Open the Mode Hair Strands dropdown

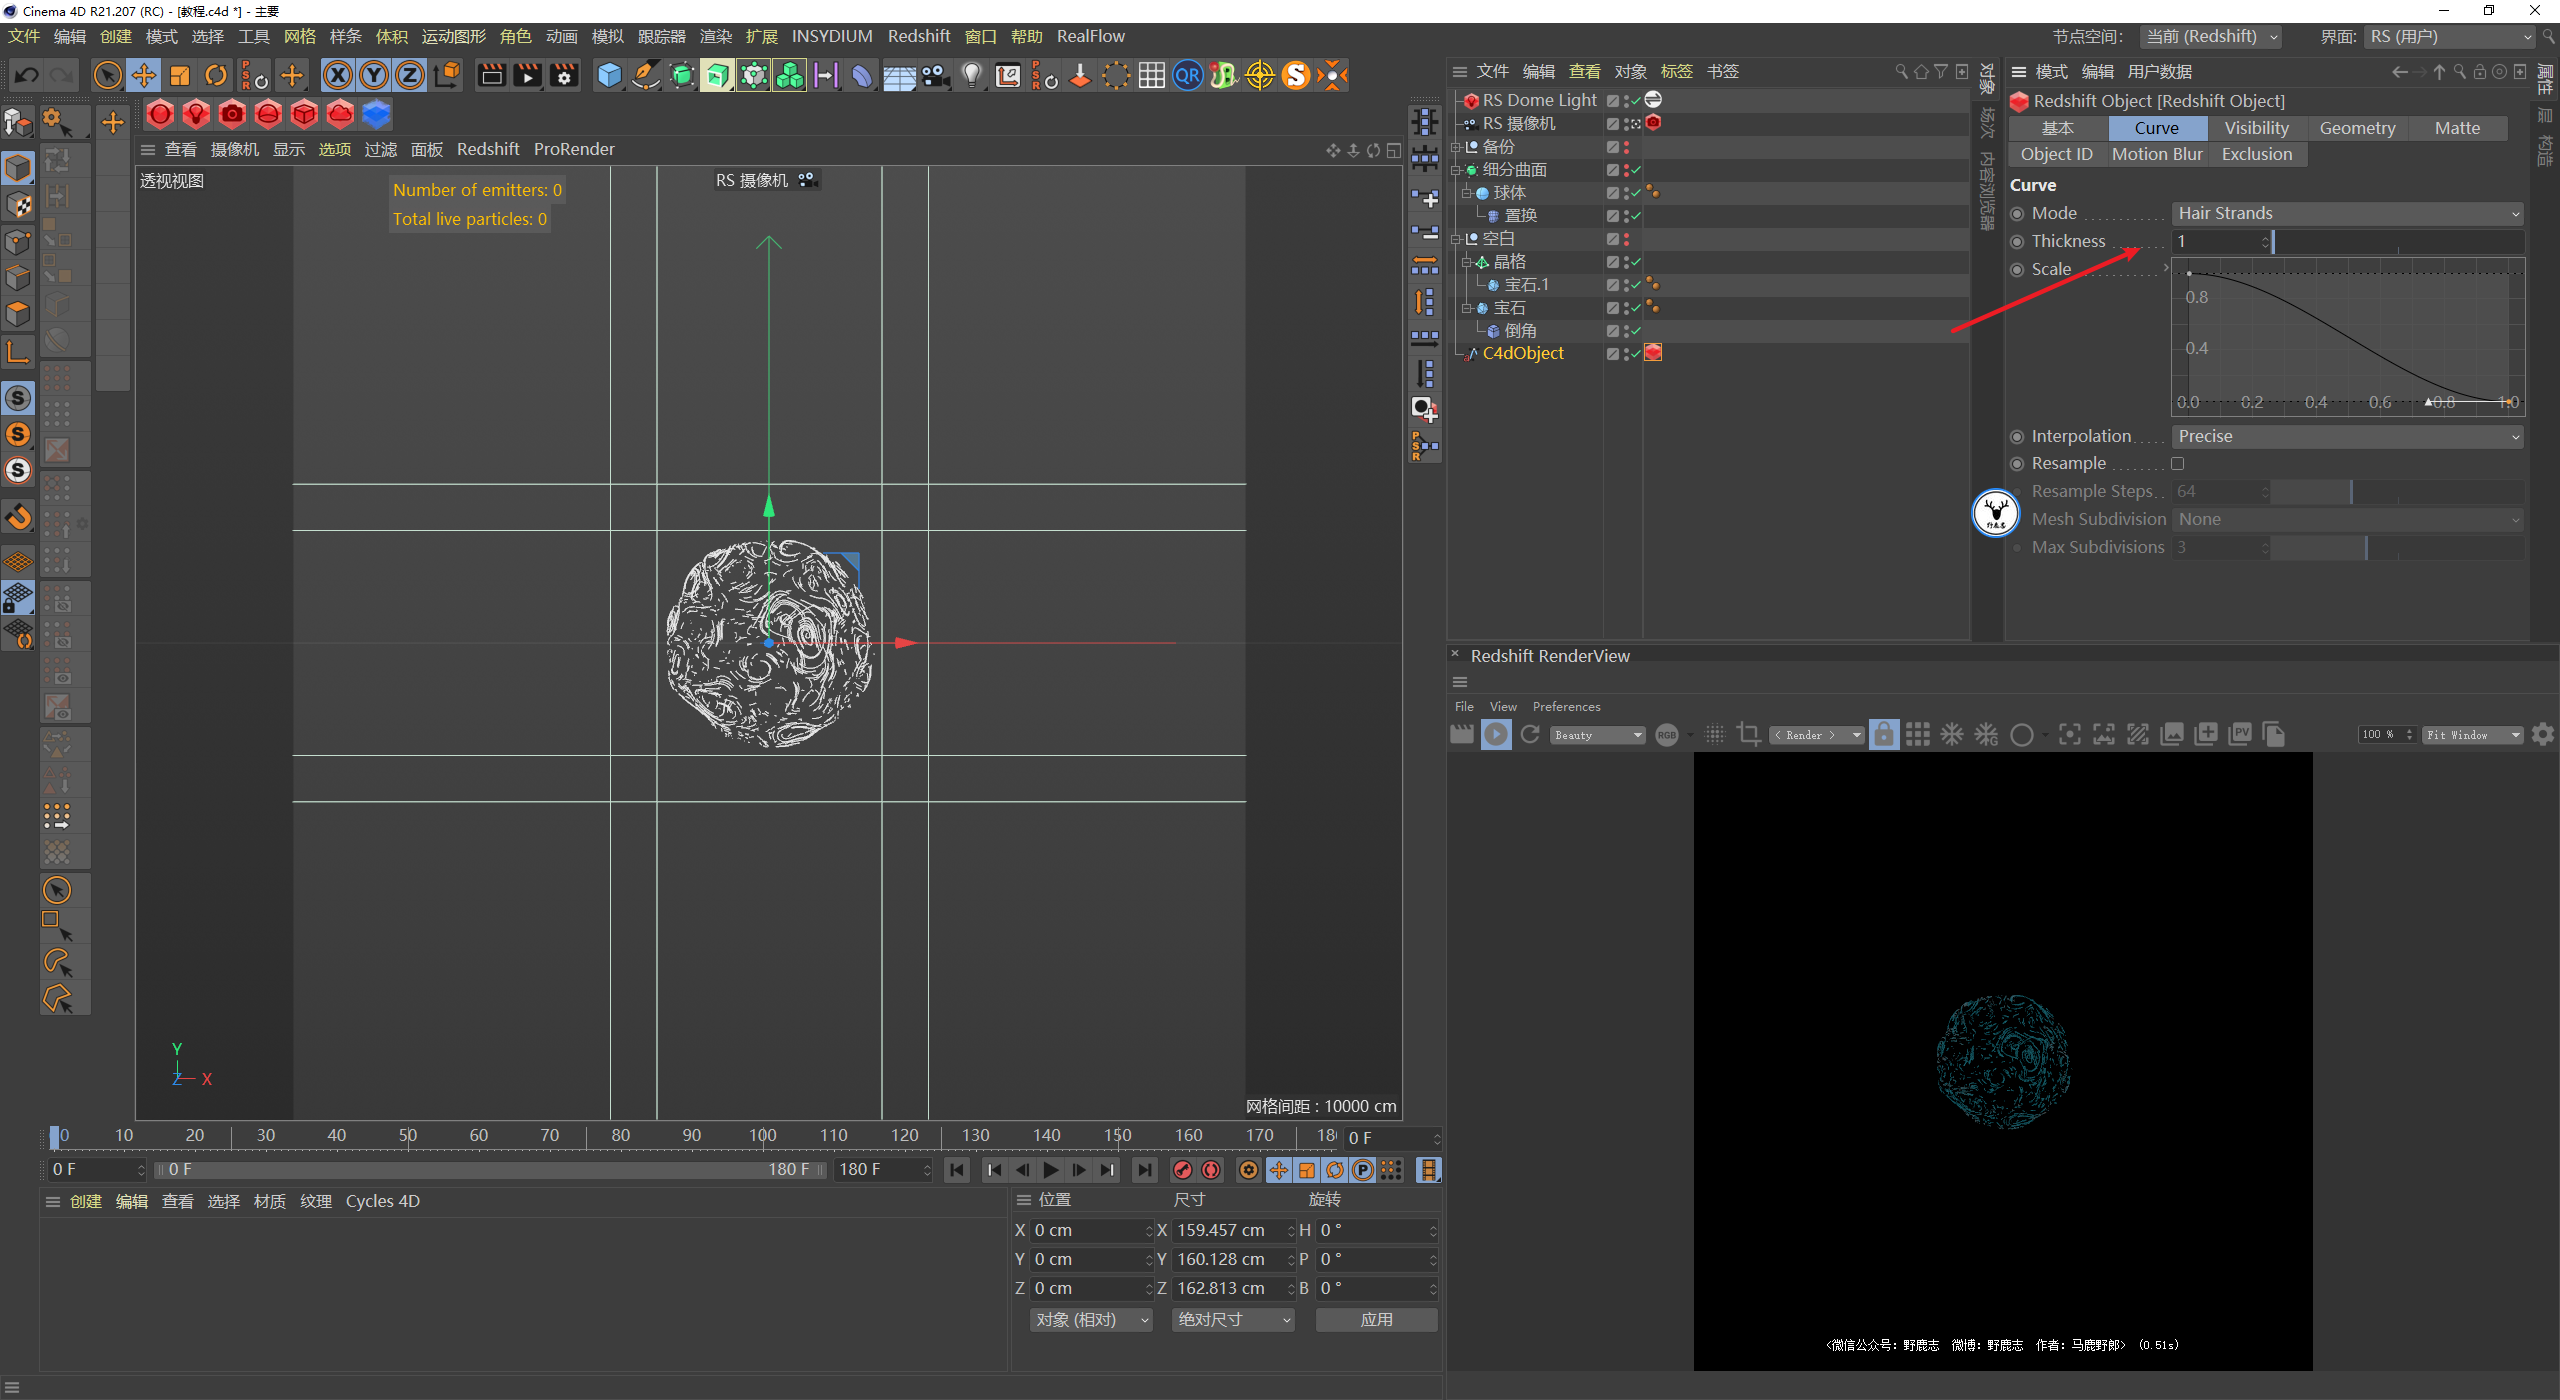pyautogui.click(x=2347, y=214)
